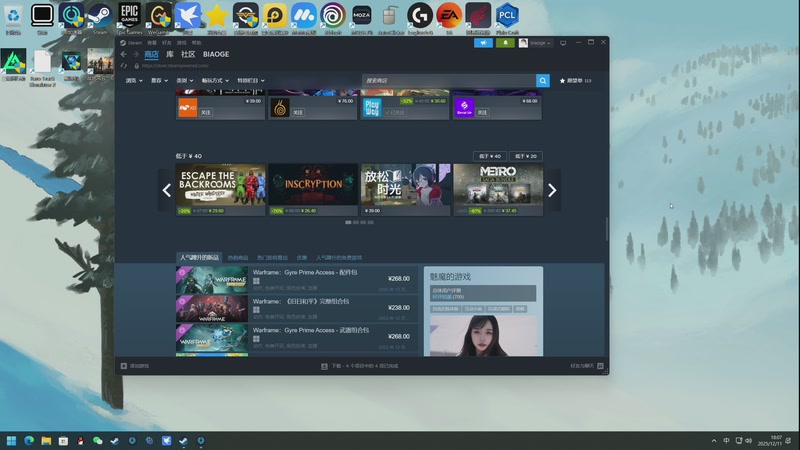Select the 库 library tab

coord(170,54)
